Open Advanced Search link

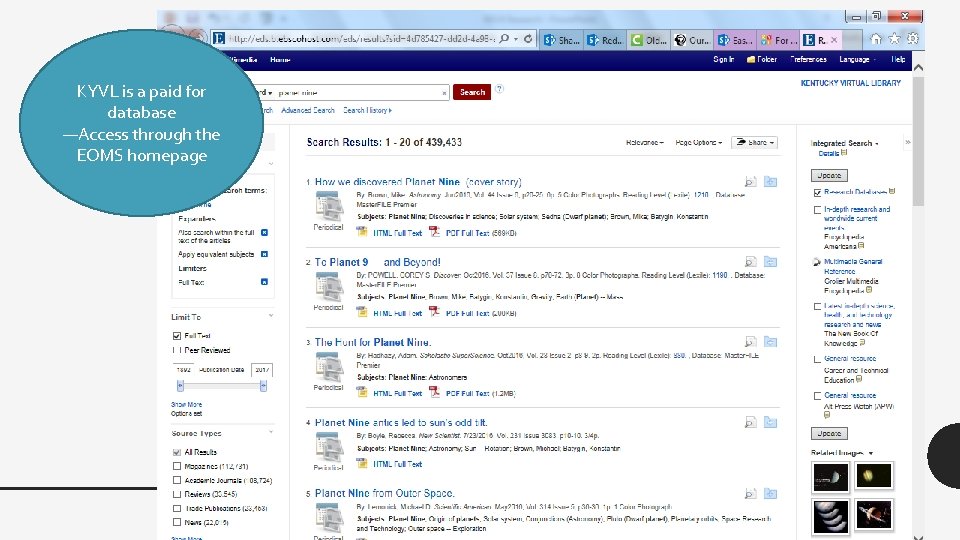point(307,110)
